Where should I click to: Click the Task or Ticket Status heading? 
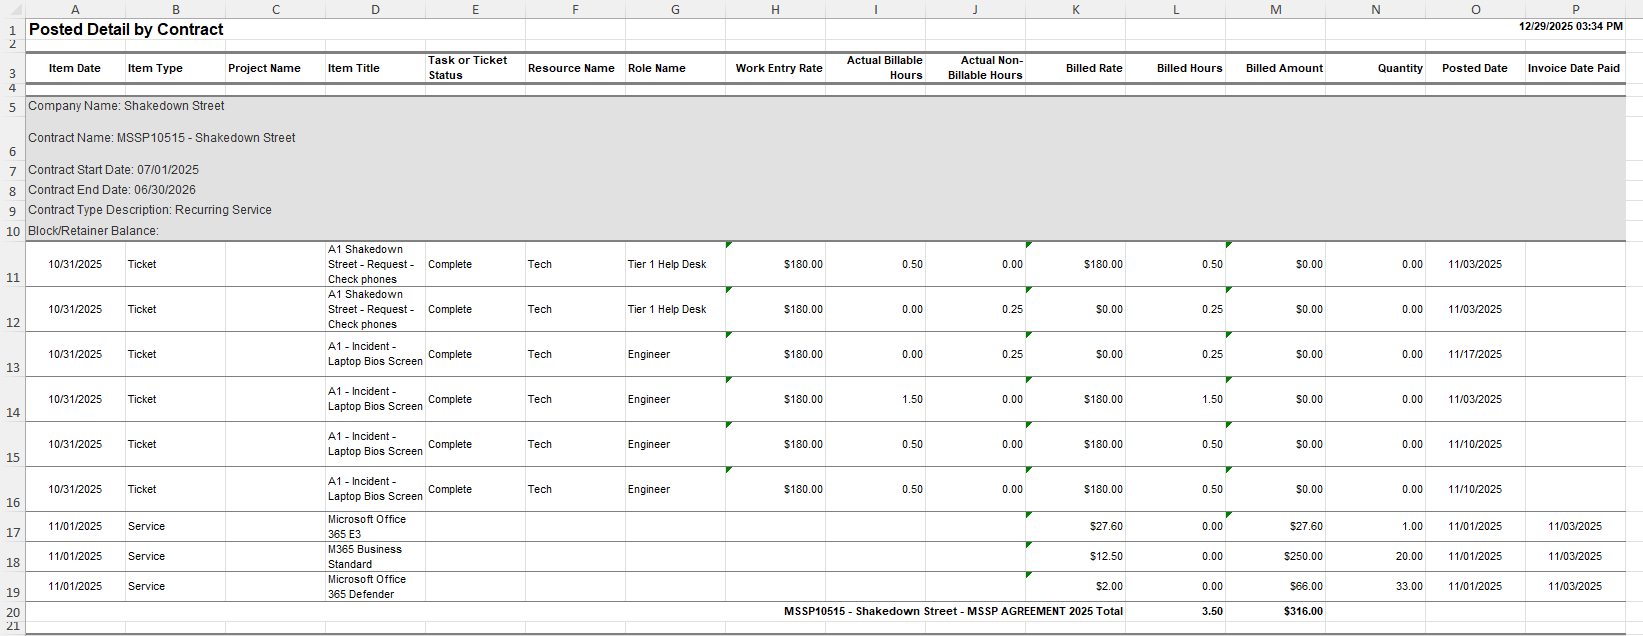[467, 68]
